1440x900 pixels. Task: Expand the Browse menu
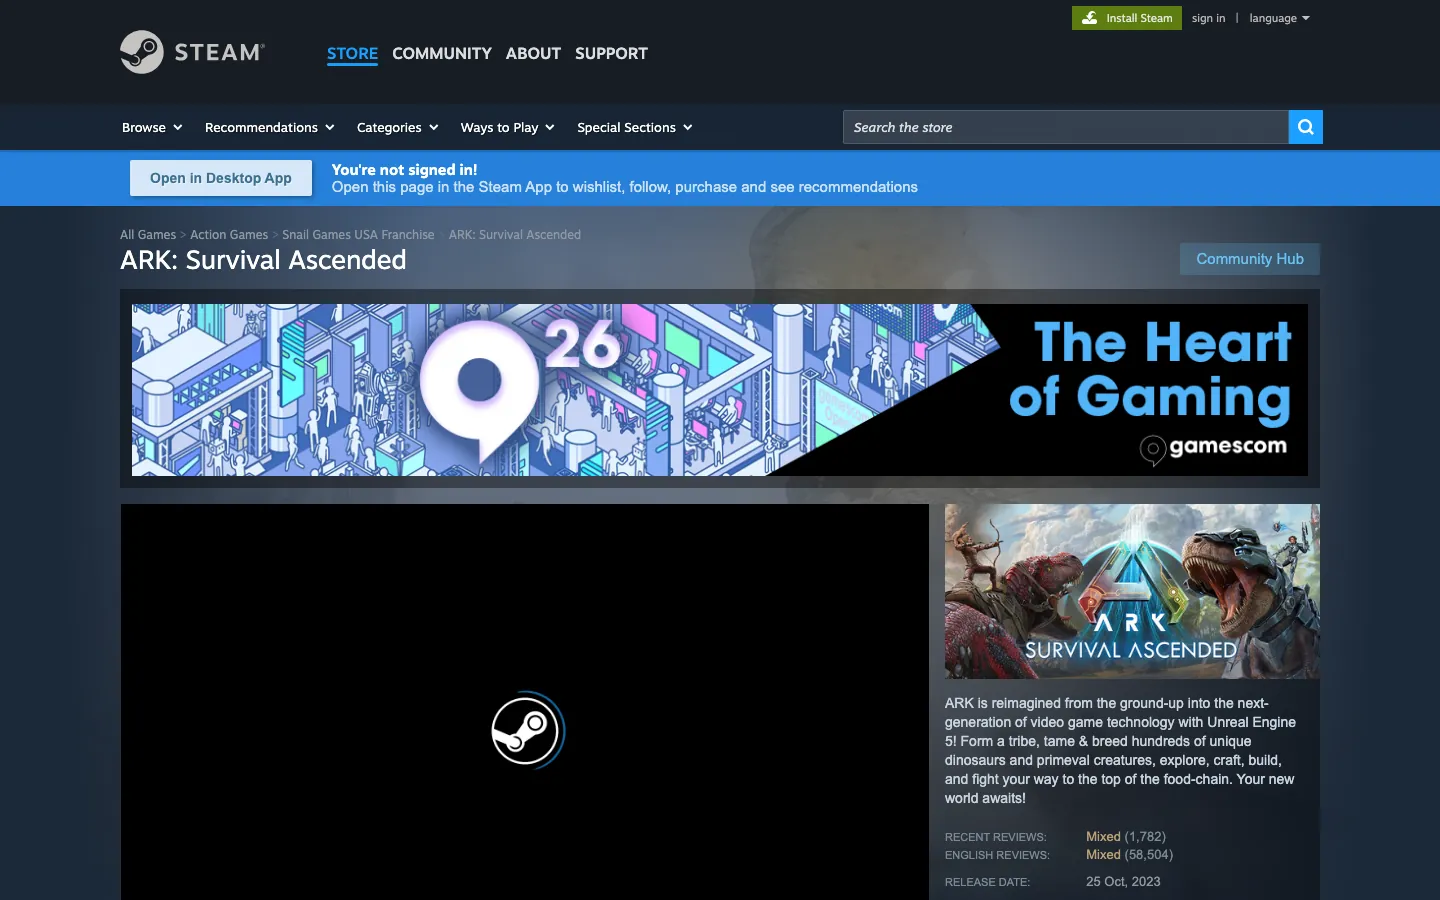point(152,127)
